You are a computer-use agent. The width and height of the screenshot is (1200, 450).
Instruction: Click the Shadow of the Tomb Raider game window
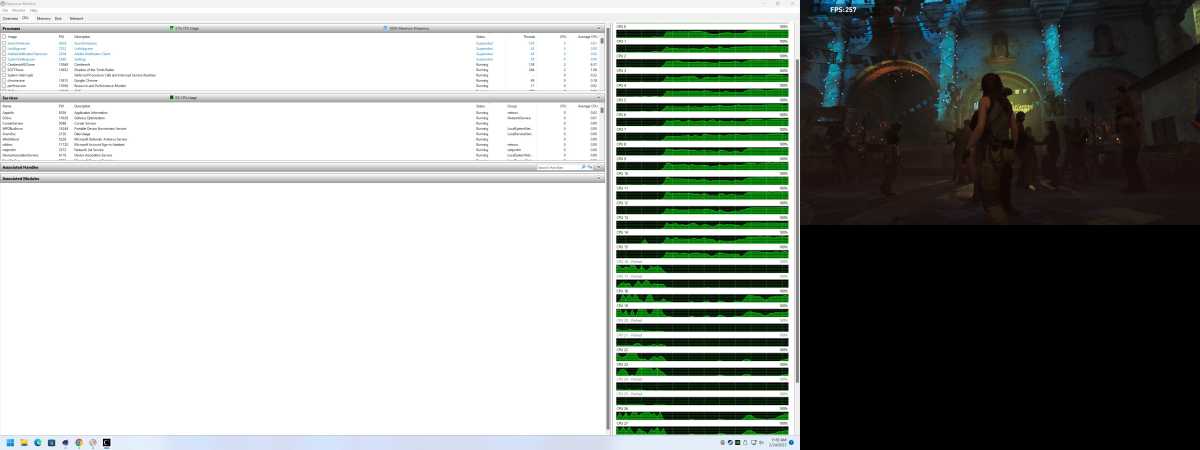point(1000,112)
